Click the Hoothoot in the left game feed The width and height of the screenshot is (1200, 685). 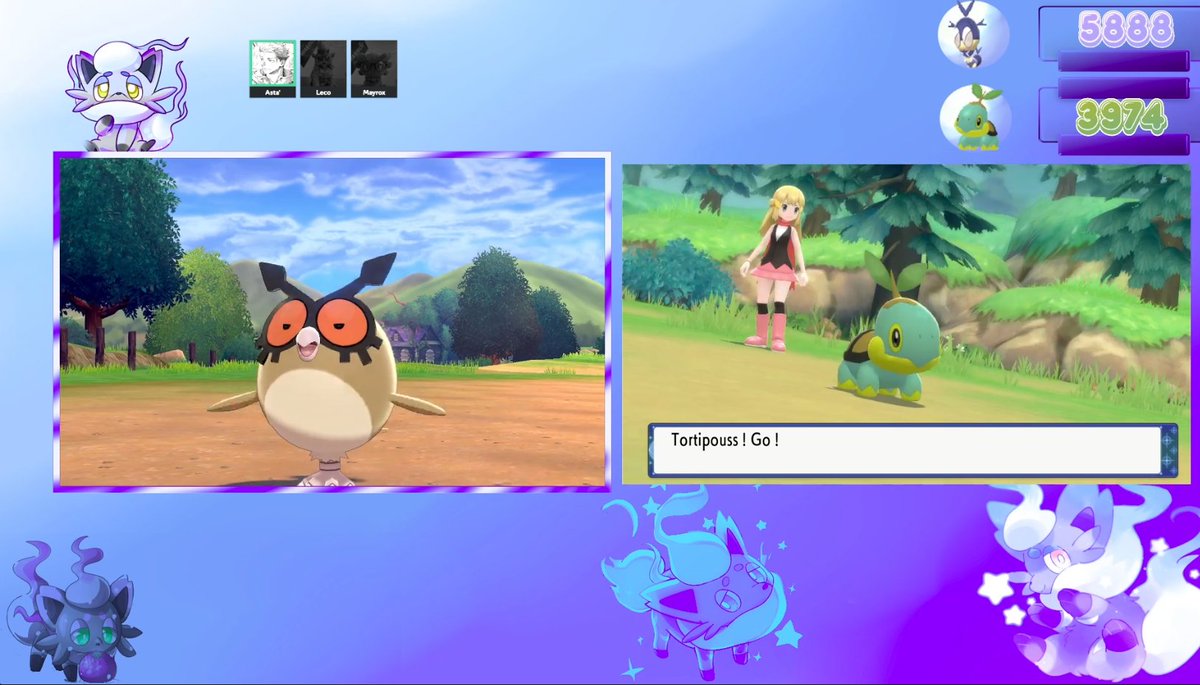click(x=326, y=368)
